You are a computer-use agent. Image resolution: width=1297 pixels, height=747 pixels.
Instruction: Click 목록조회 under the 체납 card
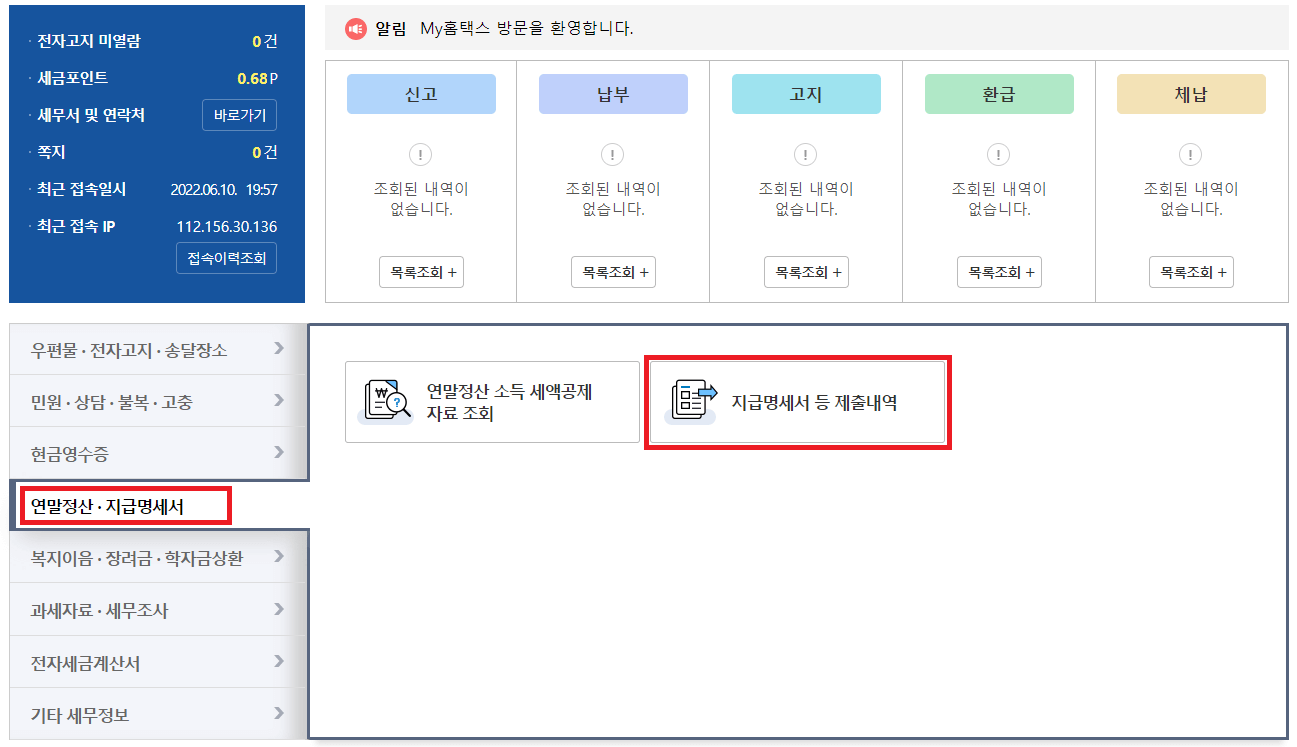click(x=1189, y=271)
